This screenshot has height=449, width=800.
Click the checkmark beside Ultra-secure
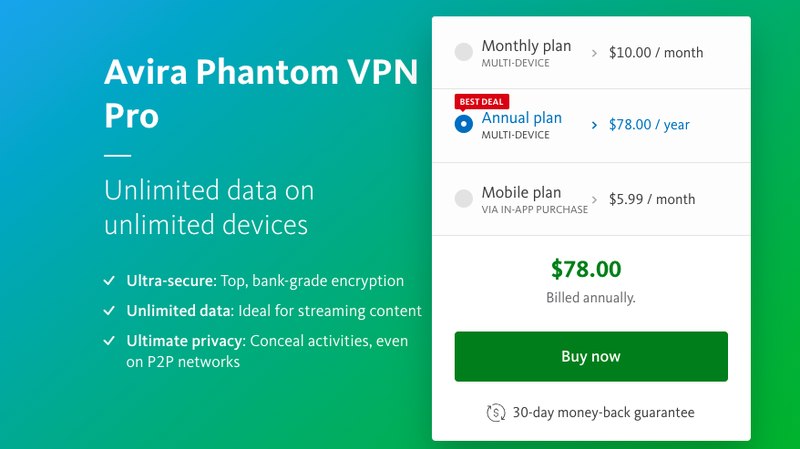click(x=109, y=281)
